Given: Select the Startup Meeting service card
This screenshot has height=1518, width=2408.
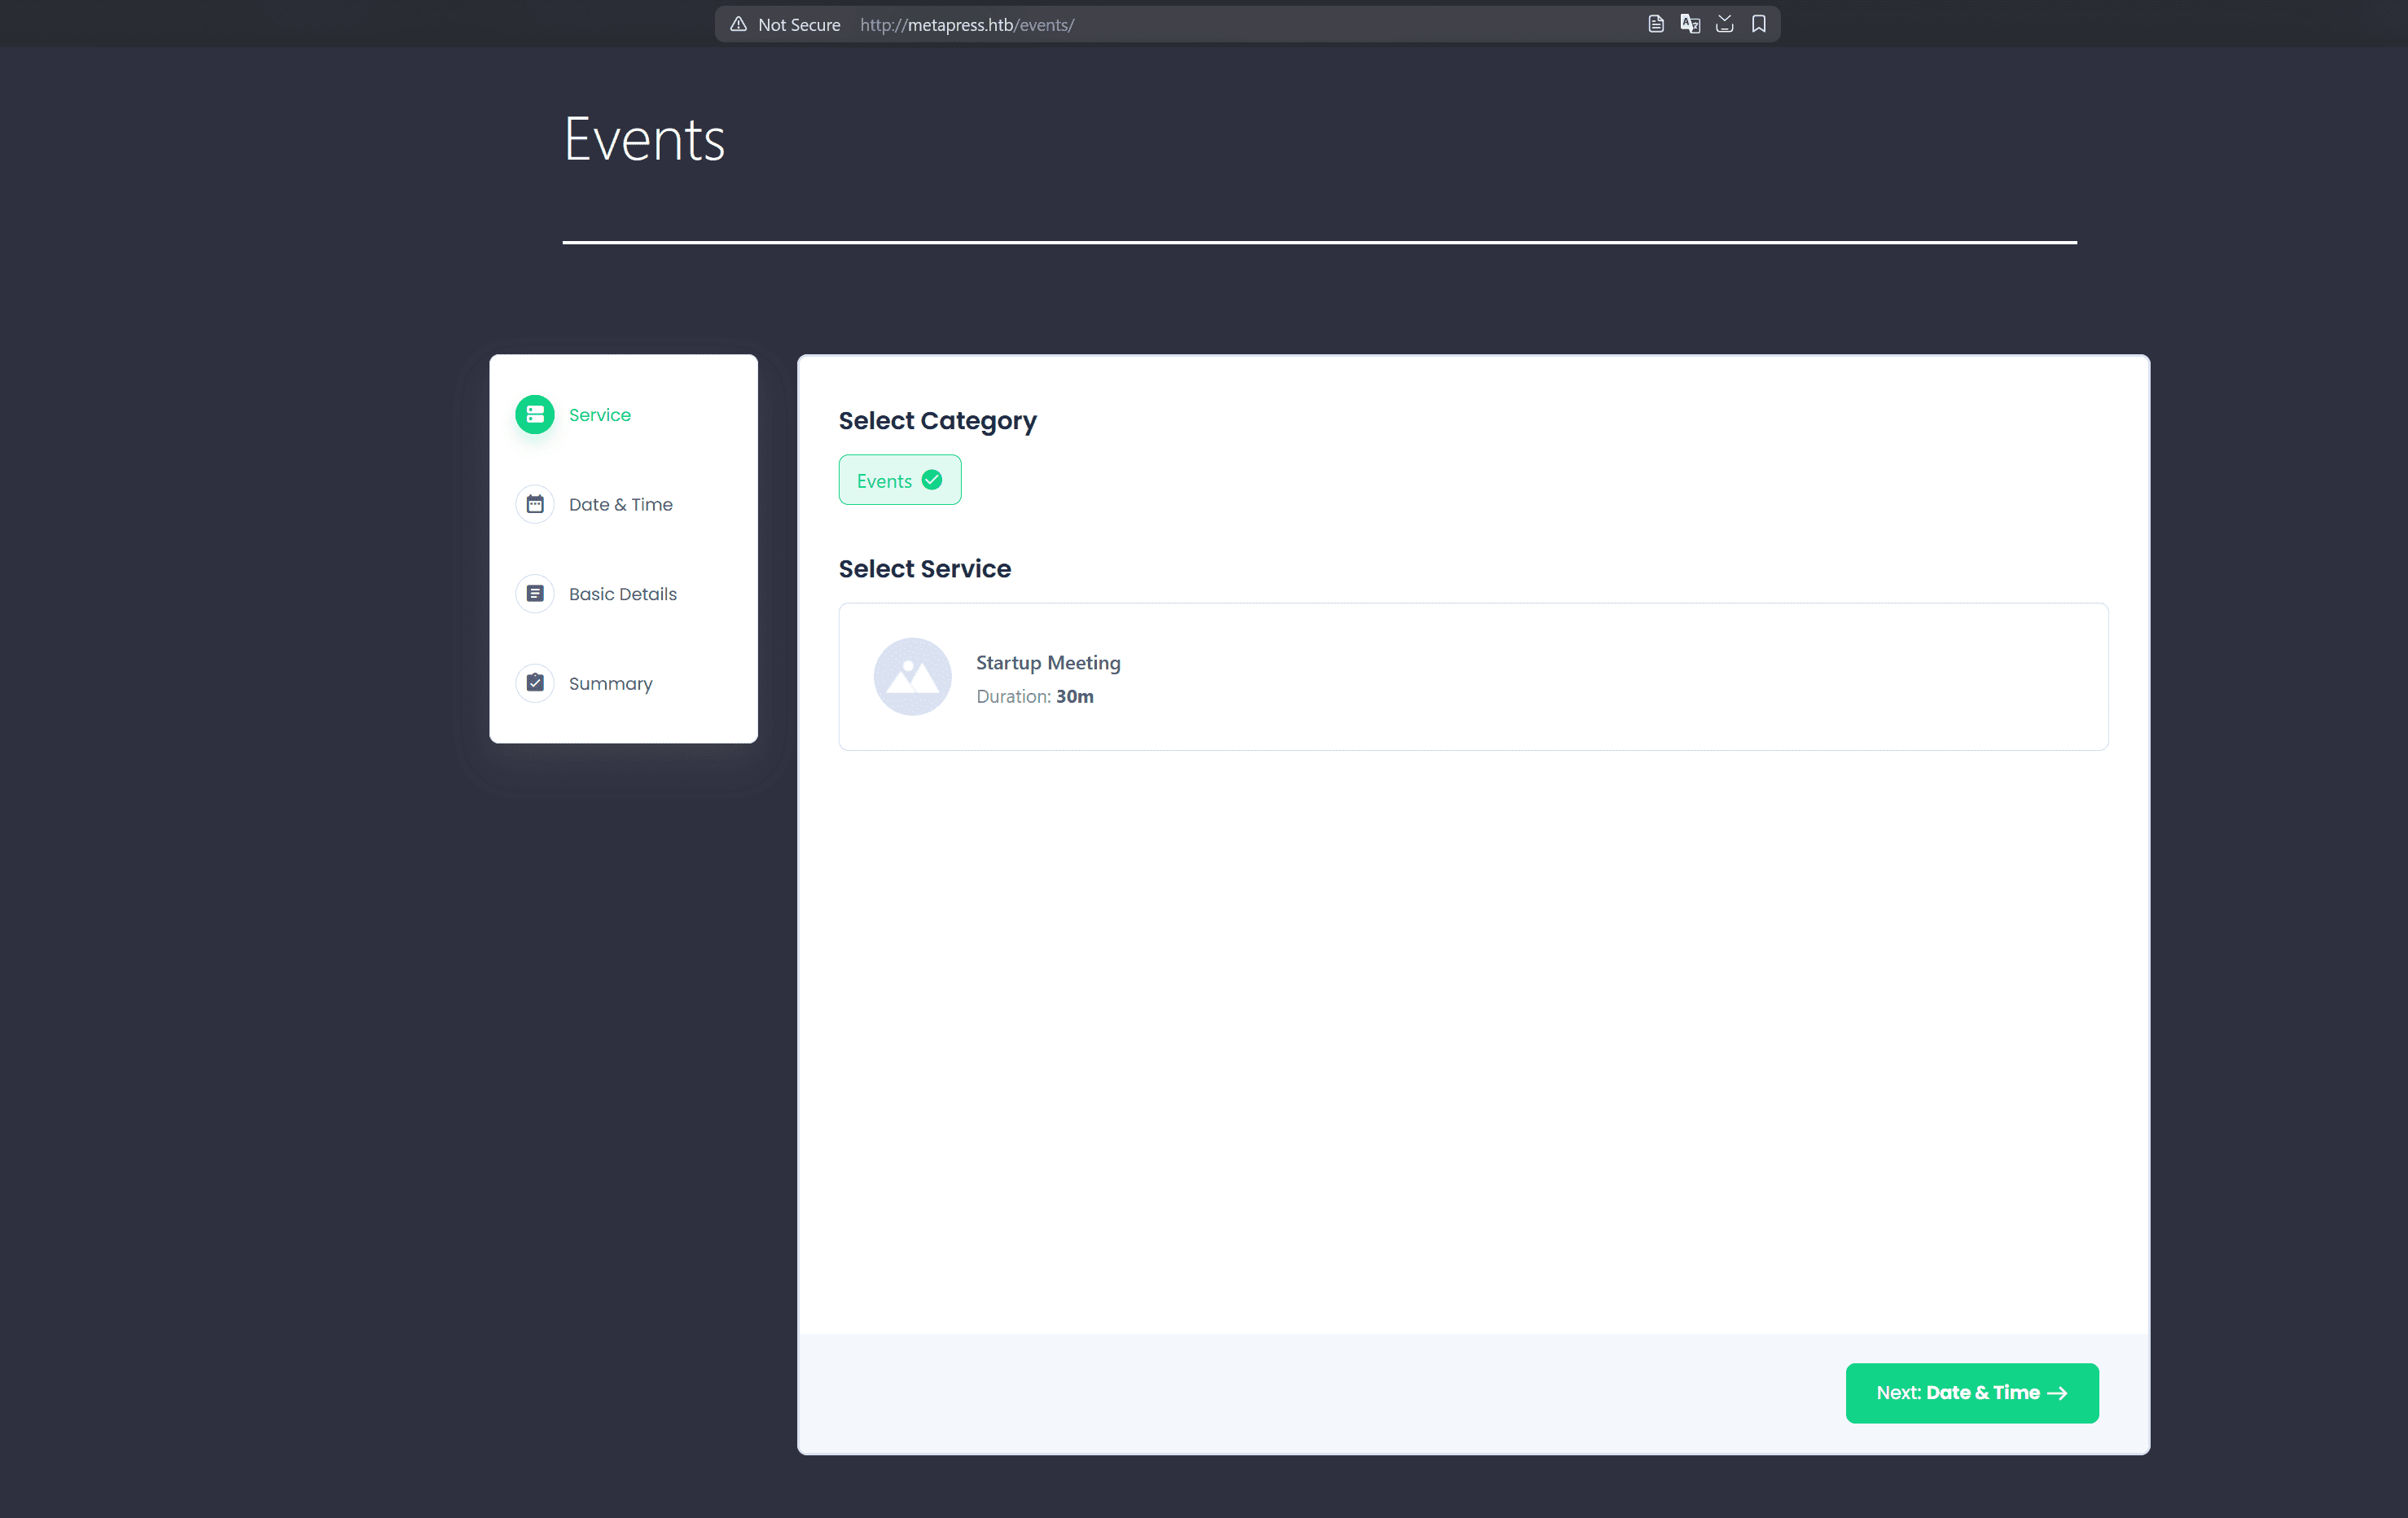Looking at the screenshot, I should (1473, 676).
